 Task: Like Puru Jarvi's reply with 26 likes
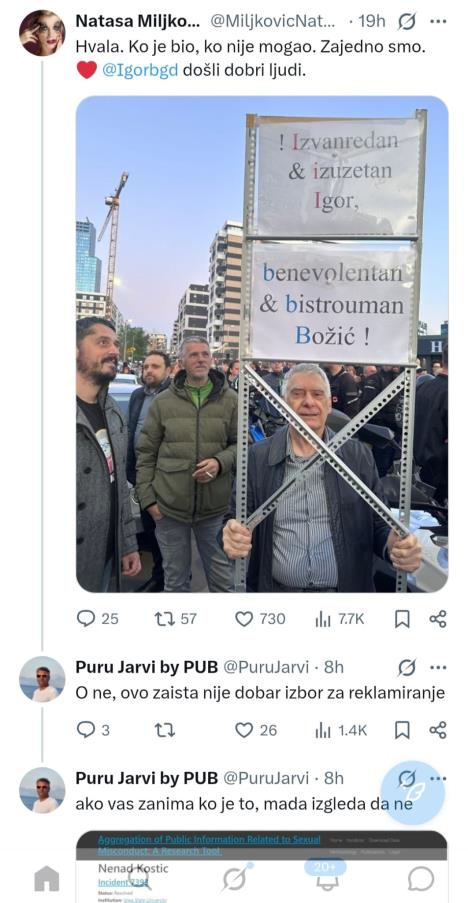pyautogui.click(x=256, y=730)
